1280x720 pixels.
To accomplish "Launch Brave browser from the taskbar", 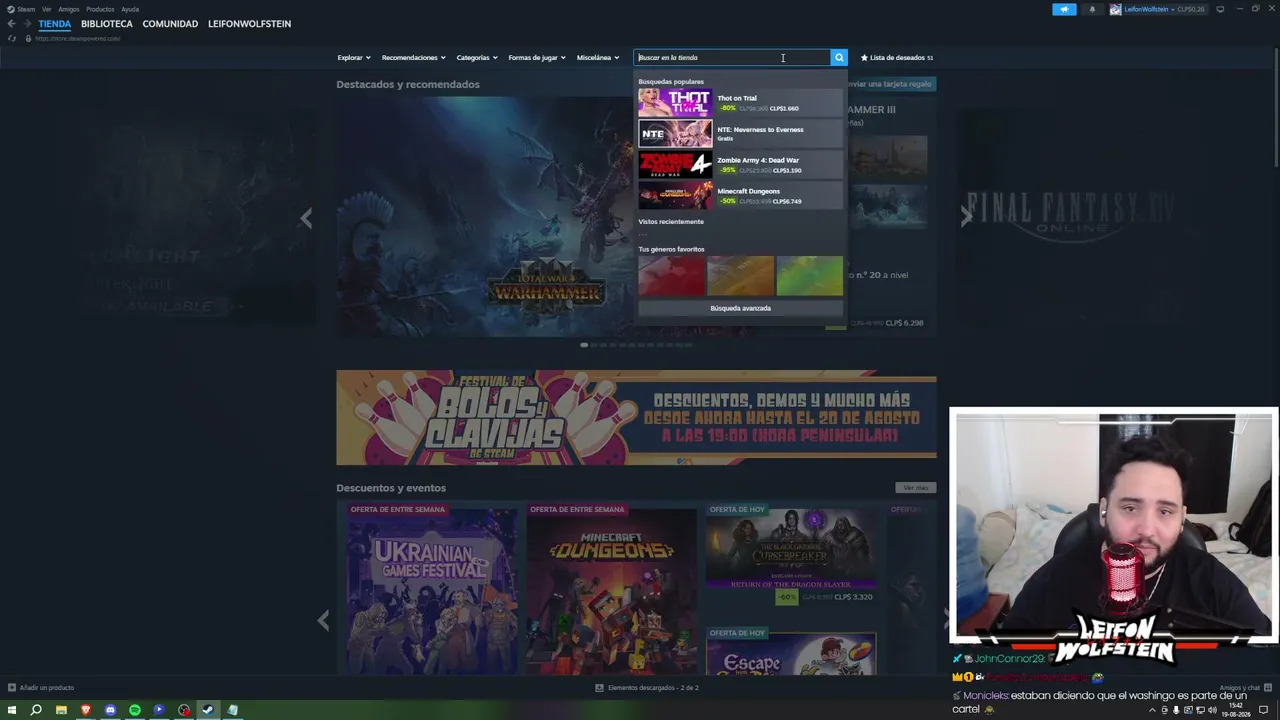I will (86, 710).
